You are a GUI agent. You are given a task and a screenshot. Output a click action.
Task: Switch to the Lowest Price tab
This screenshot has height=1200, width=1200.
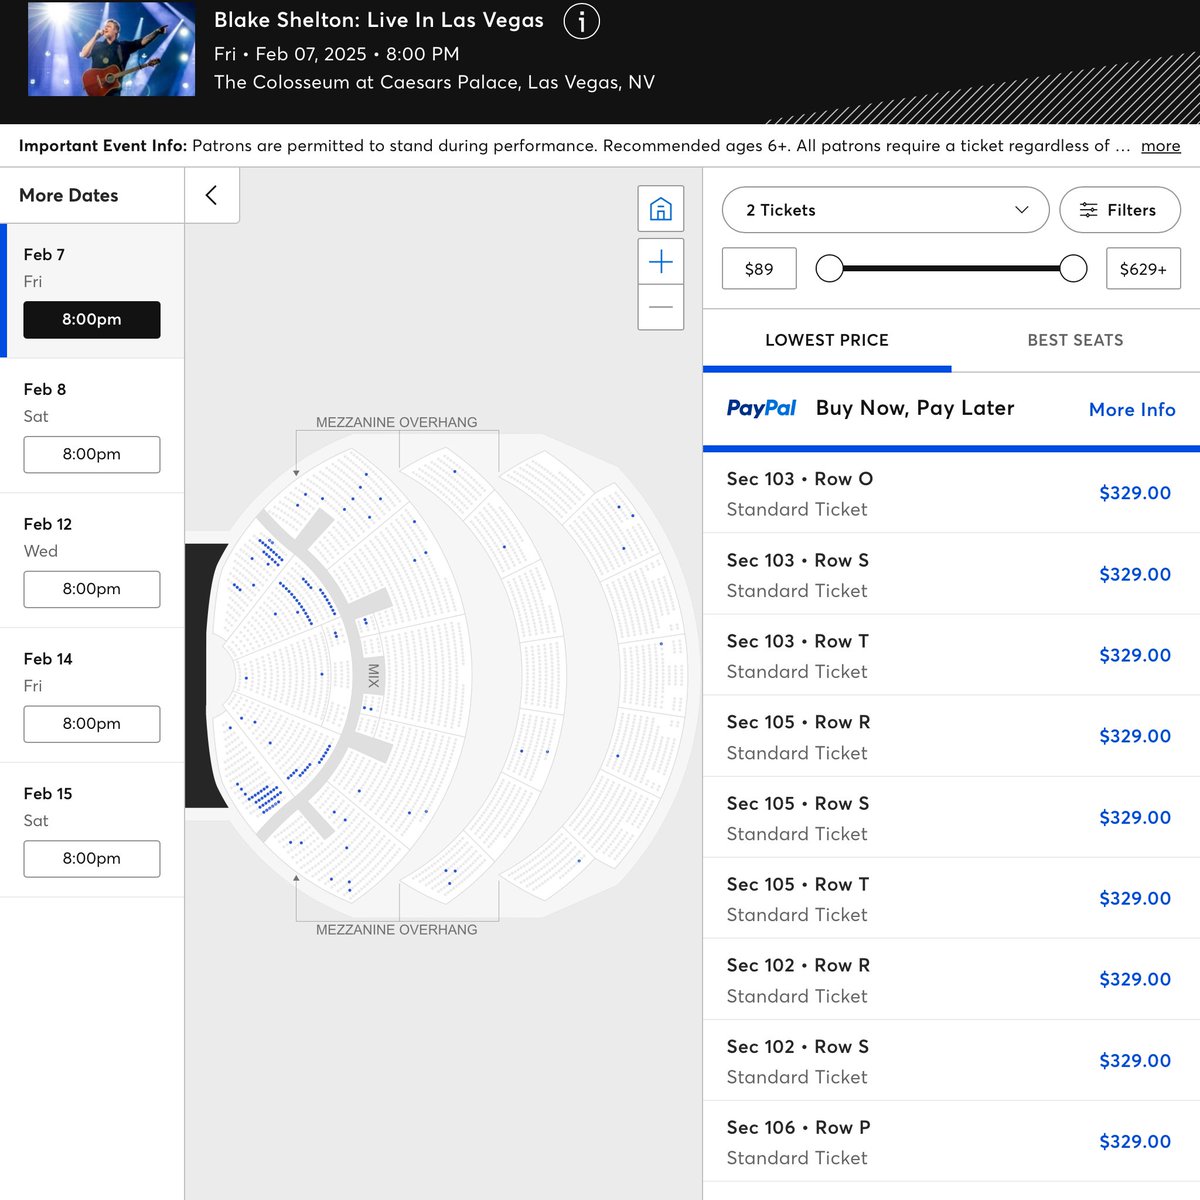click(827, 340)
